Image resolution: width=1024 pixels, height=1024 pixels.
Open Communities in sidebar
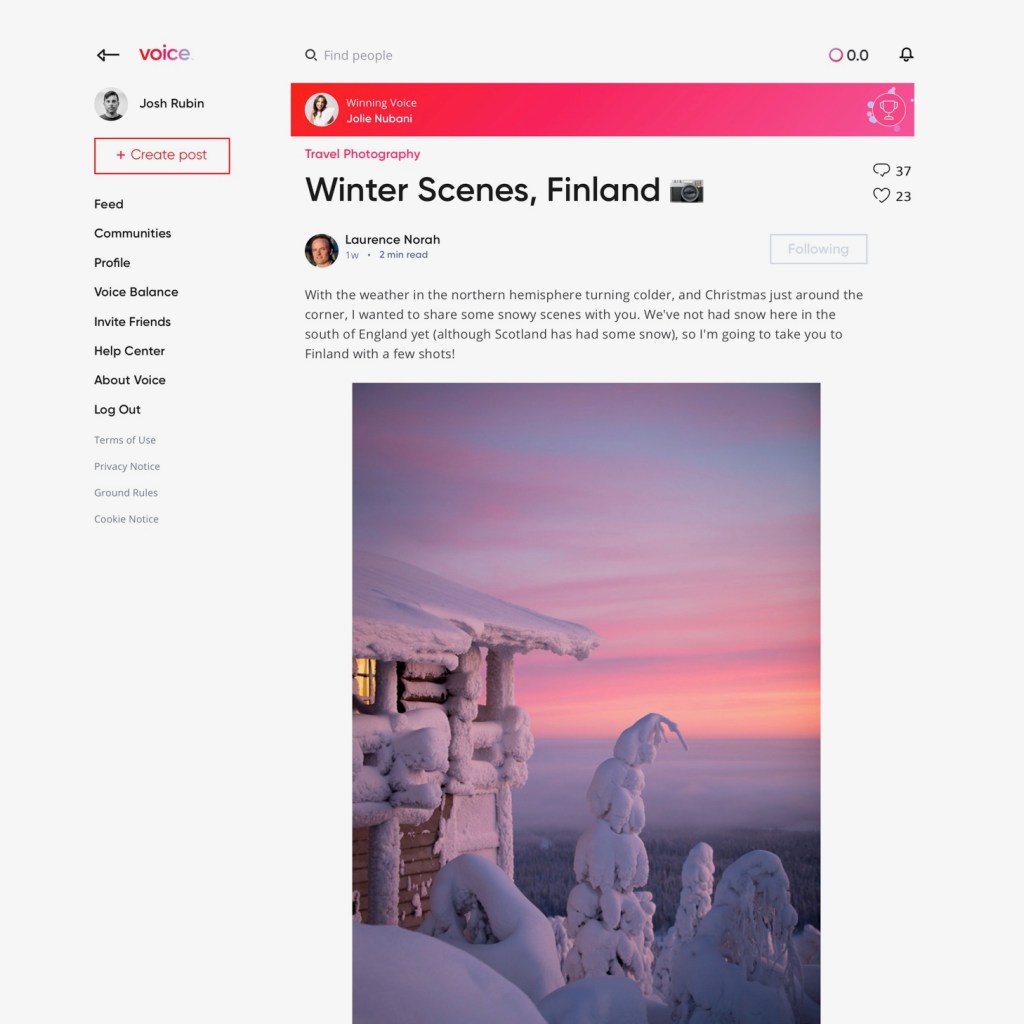point(133,233)
